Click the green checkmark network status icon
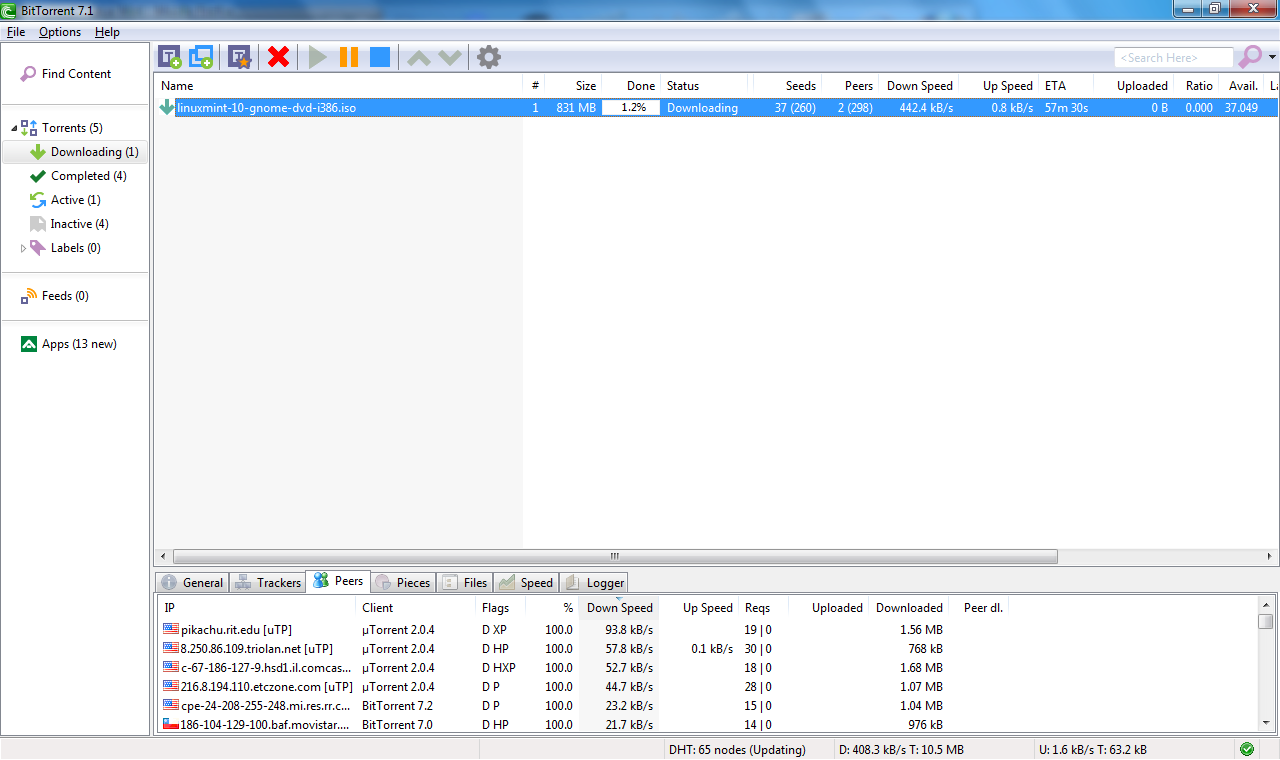 tap(1247, 749)
